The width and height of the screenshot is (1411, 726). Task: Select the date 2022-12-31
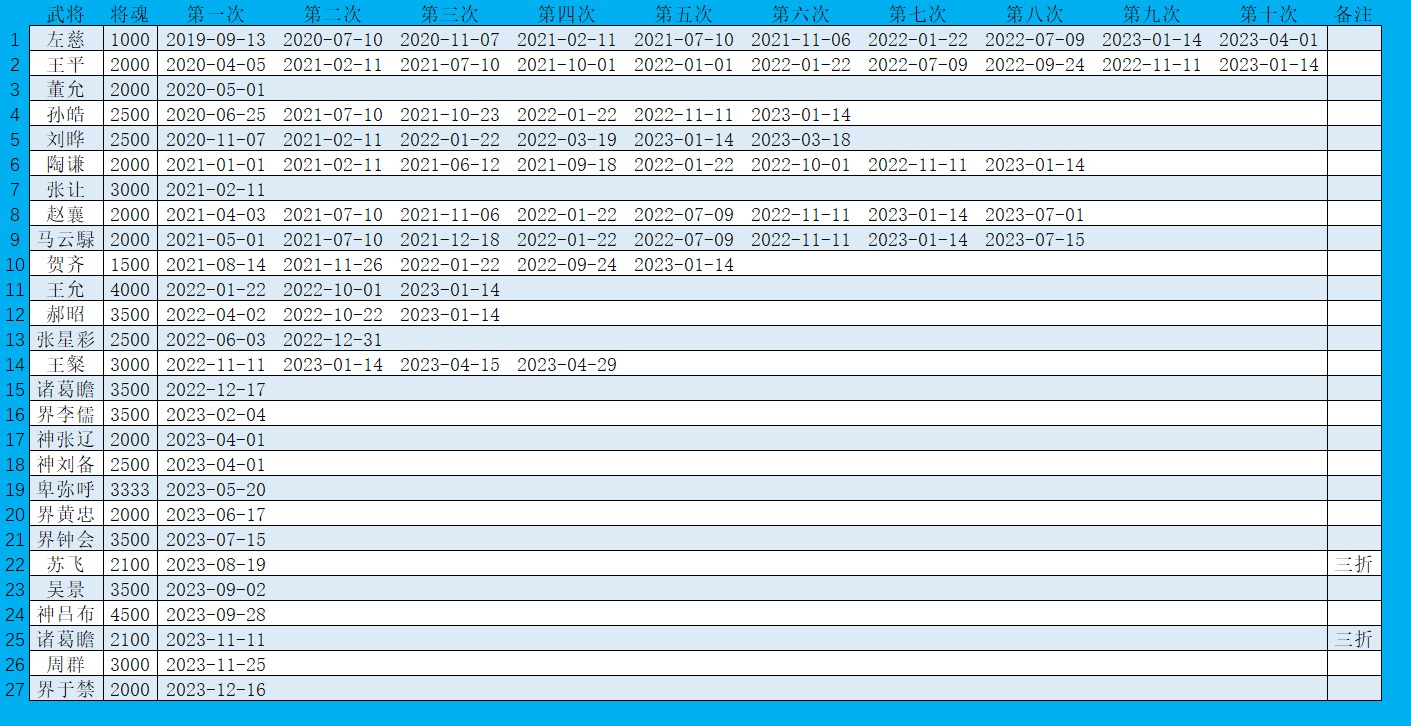[333, 340]
